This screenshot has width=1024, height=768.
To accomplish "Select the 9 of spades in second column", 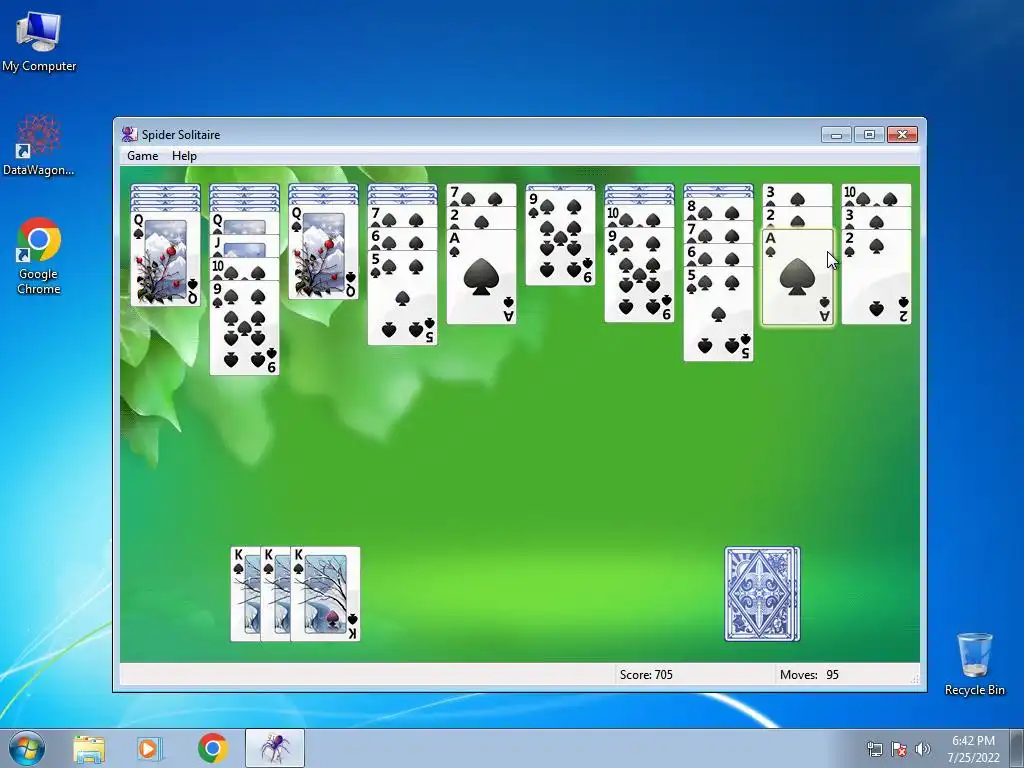I will (x=244, y=328).
